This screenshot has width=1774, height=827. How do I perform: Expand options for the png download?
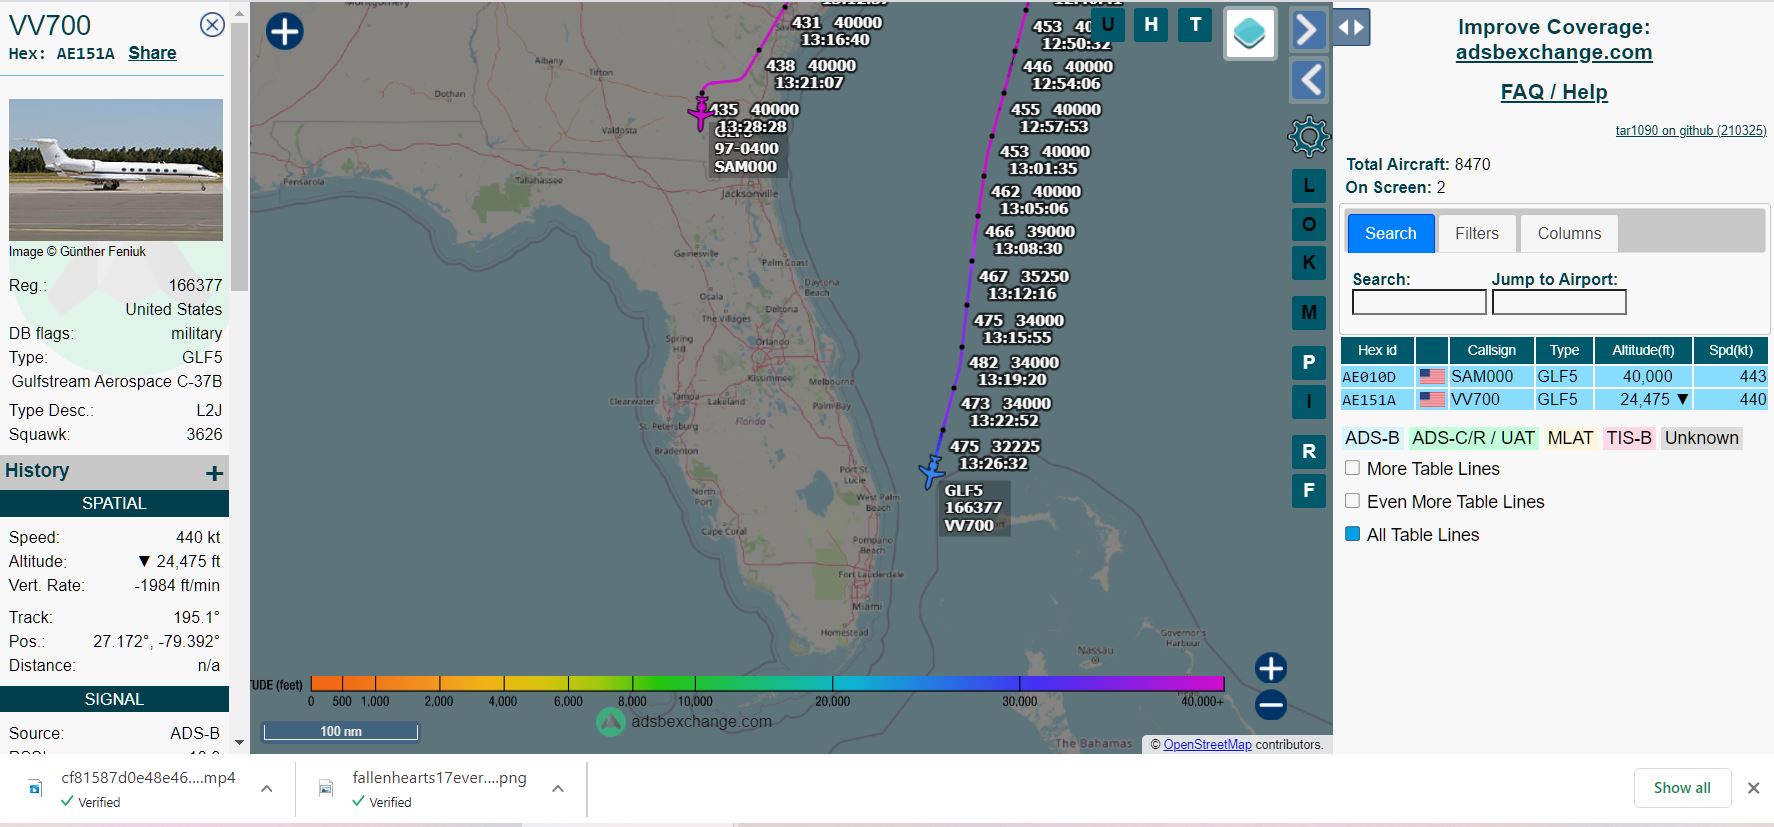pyautogui.click(x=558, y=789)
